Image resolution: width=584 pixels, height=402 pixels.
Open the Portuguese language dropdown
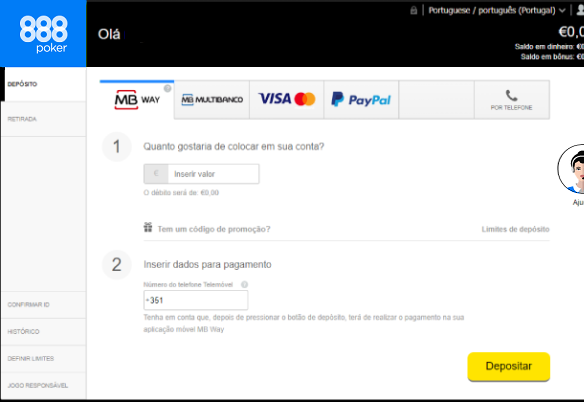[497, 10]
